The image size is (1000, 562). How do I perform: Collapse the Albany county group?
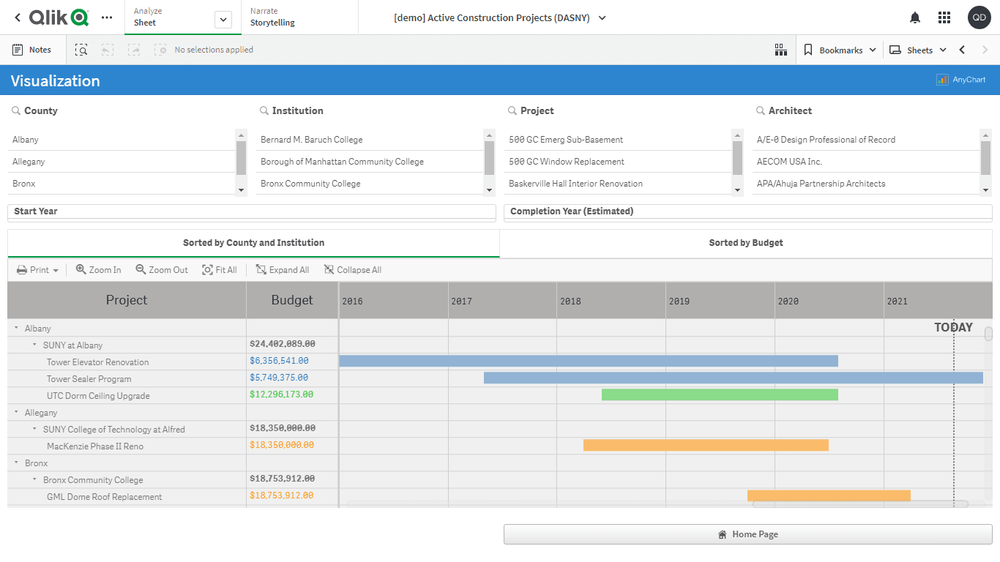pos(16,329)
